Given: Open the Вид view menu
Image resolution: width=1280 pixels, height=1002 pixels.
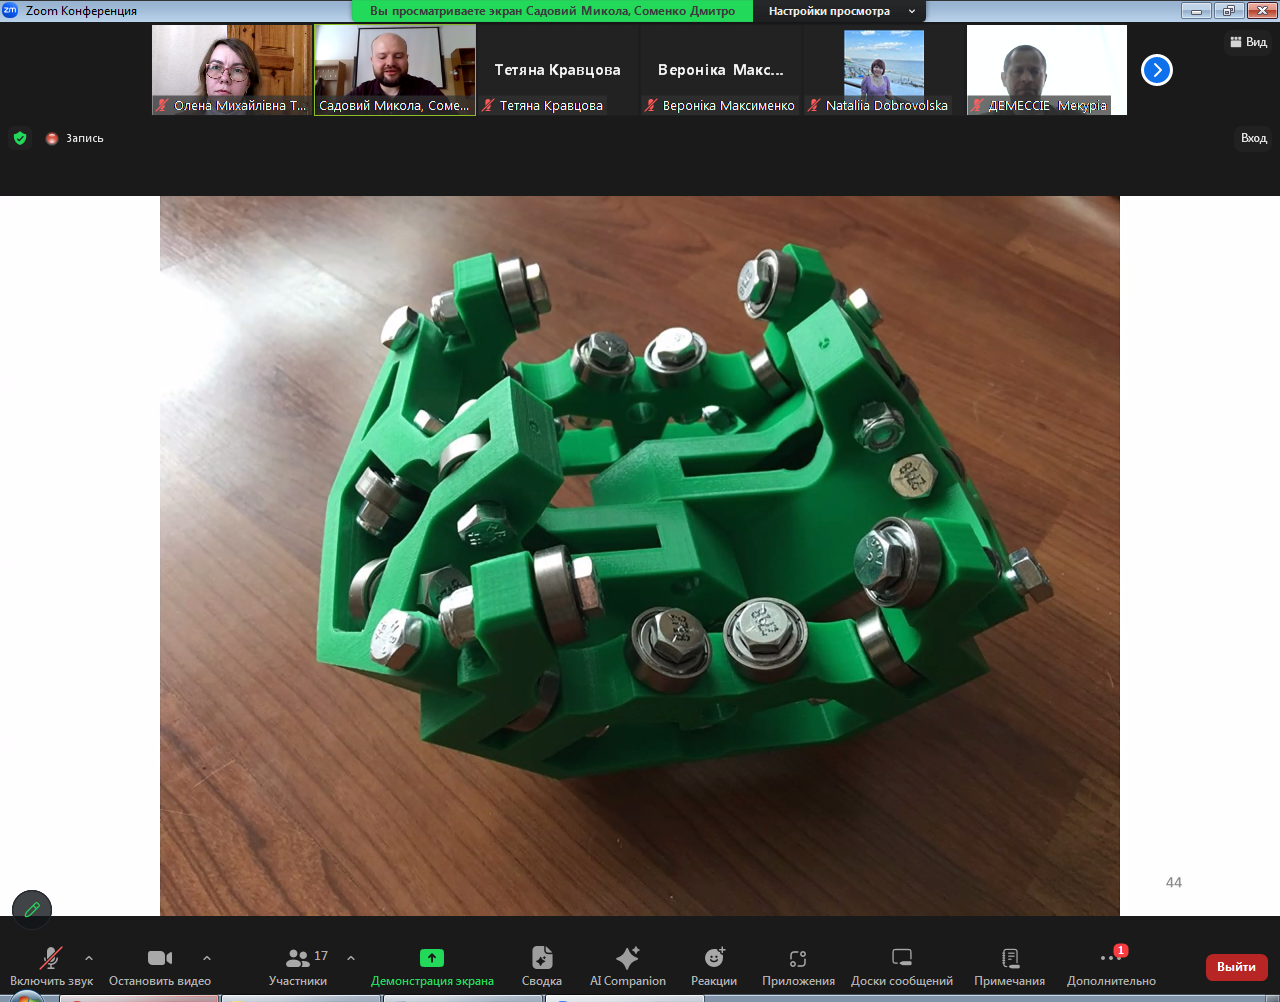Looking at the screenshot, I should coord(1248,42).
